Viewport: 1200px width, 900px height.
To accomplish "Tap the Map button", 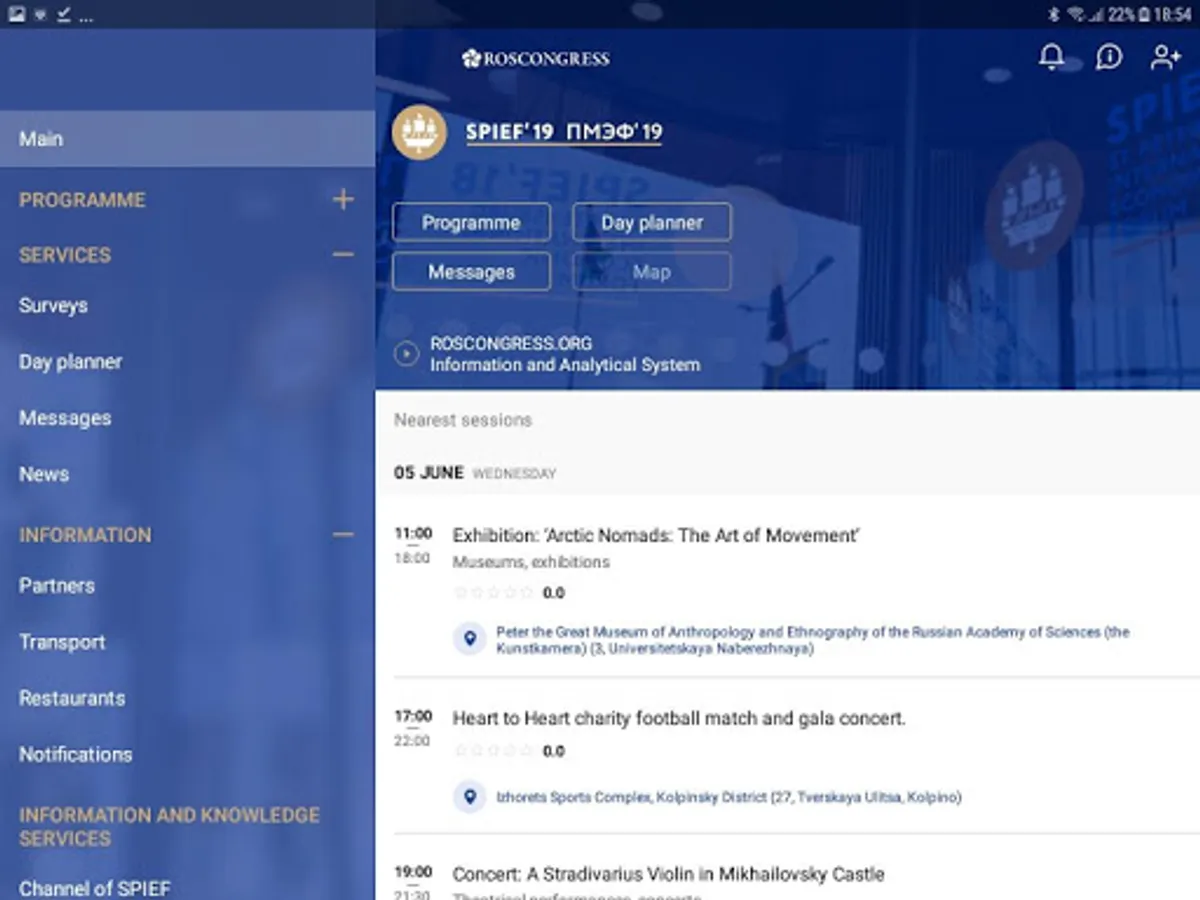I will point(651,272).
